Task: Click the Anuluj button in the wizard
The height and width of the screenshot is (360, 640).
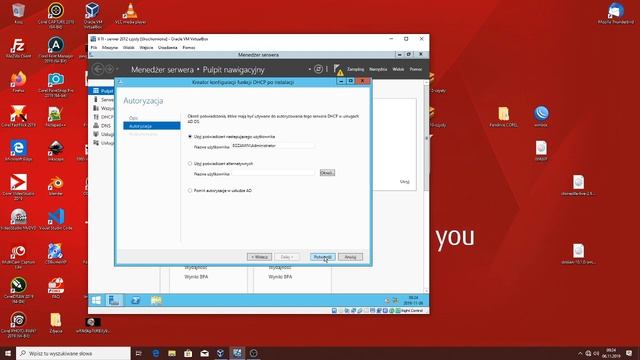Action: 350,257
